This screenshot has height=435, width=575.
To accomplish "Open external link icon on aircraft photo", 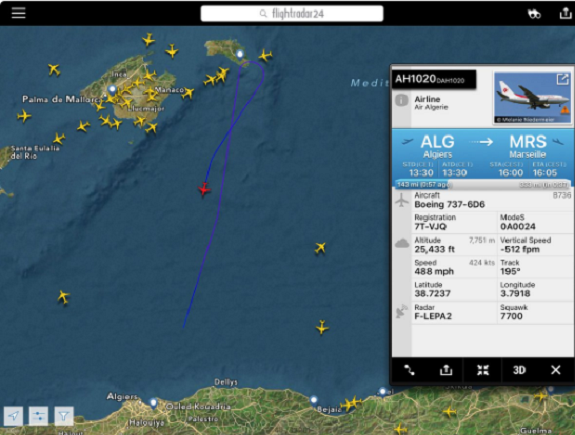I will coord(563,79).
